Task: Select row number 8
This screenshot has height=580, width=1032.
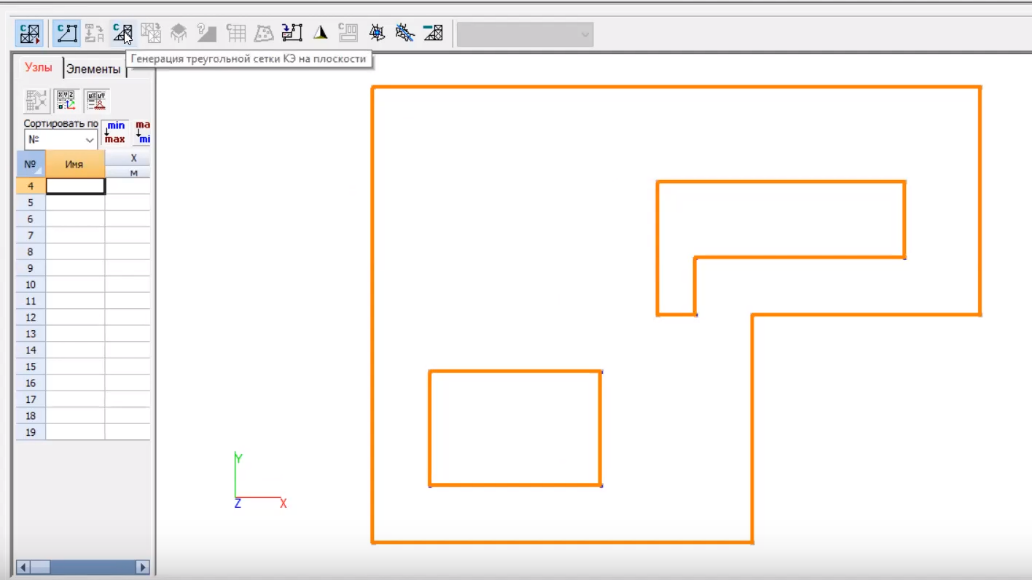Action: click(30, 252)
